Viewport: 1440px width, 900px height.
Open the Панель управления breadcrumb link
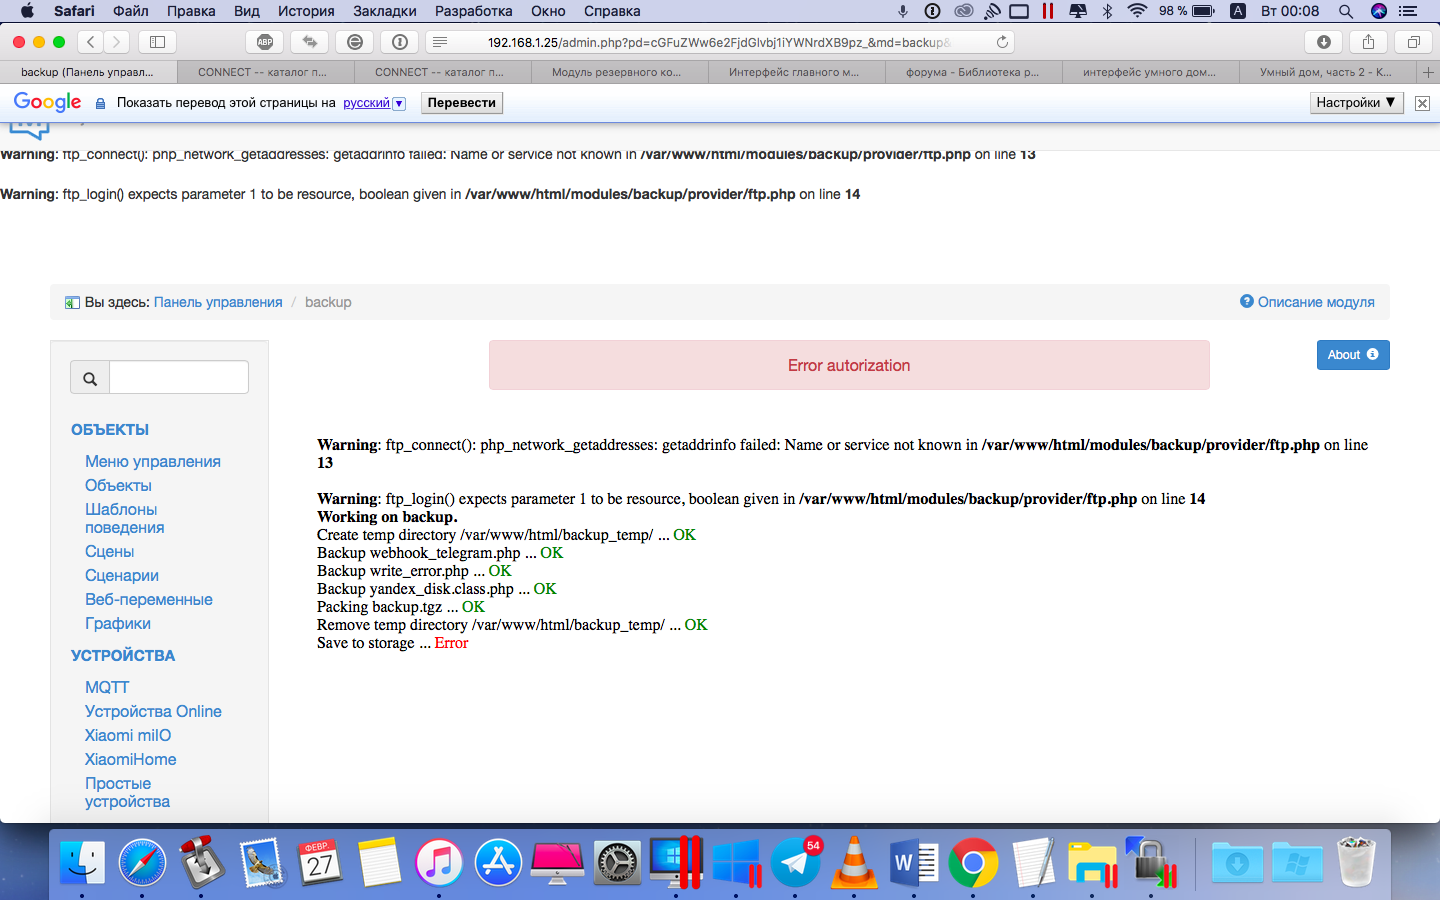point(218,302)
